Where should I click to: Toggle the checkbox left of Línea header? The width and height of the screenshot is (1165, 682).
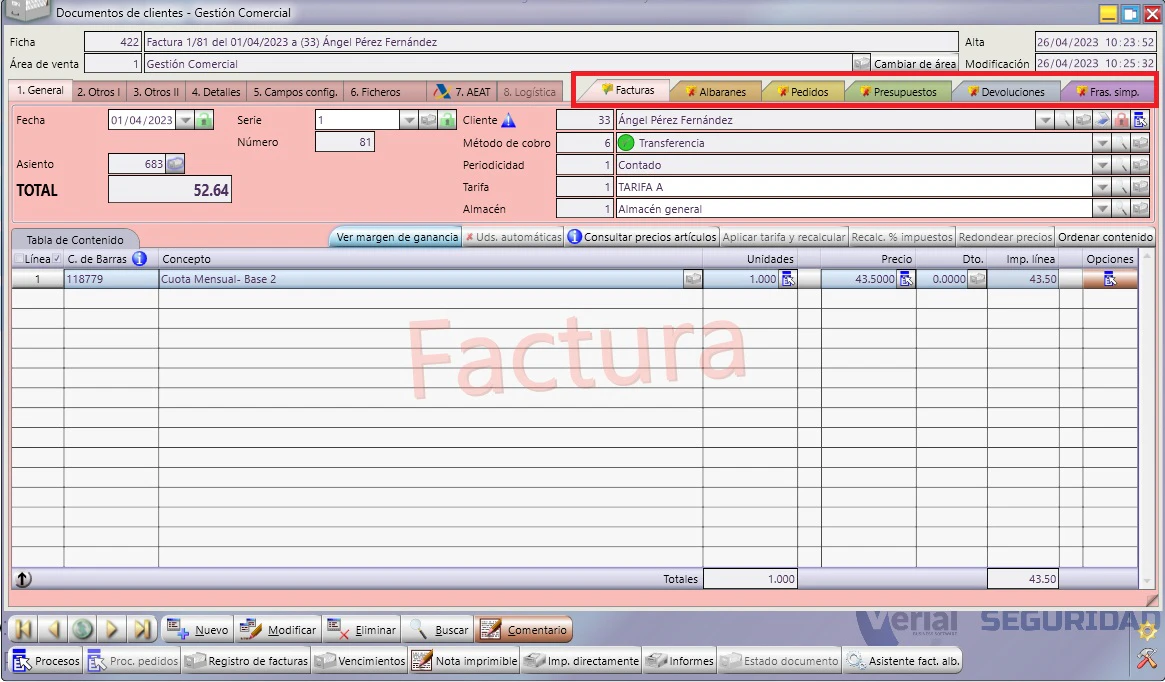pos(19,259)
